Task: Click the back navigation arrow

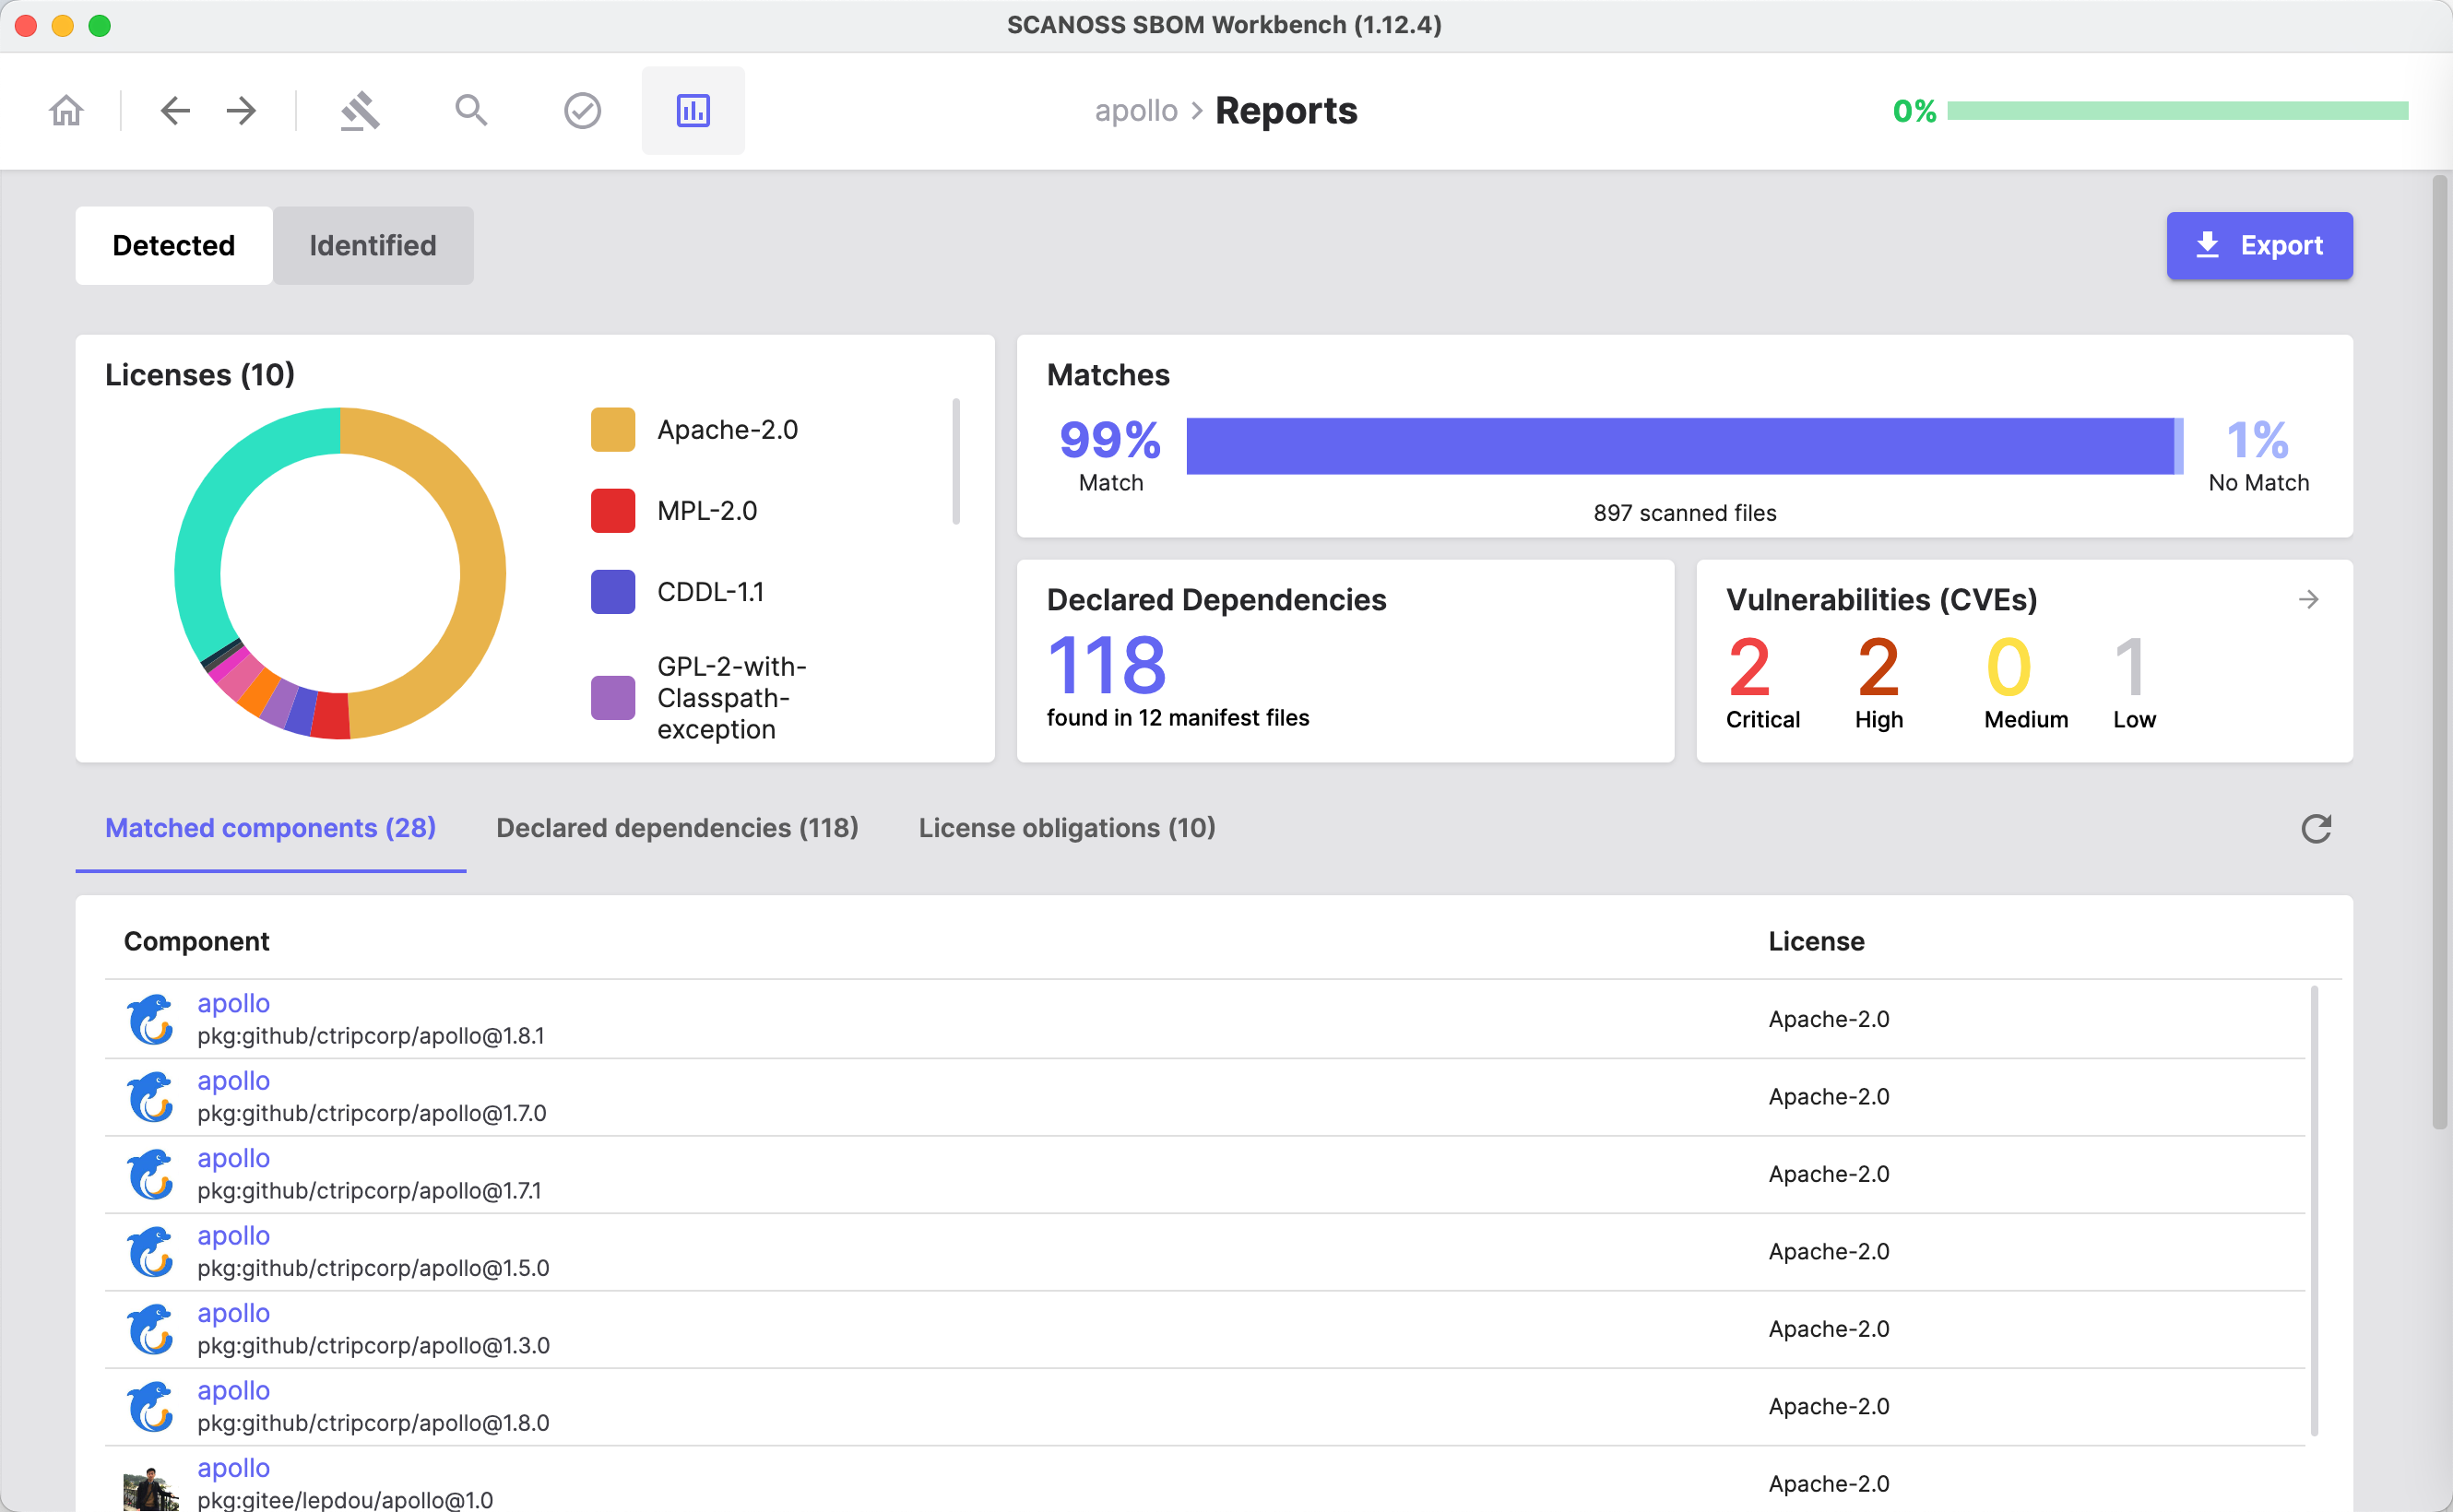Action: point(175,110)
